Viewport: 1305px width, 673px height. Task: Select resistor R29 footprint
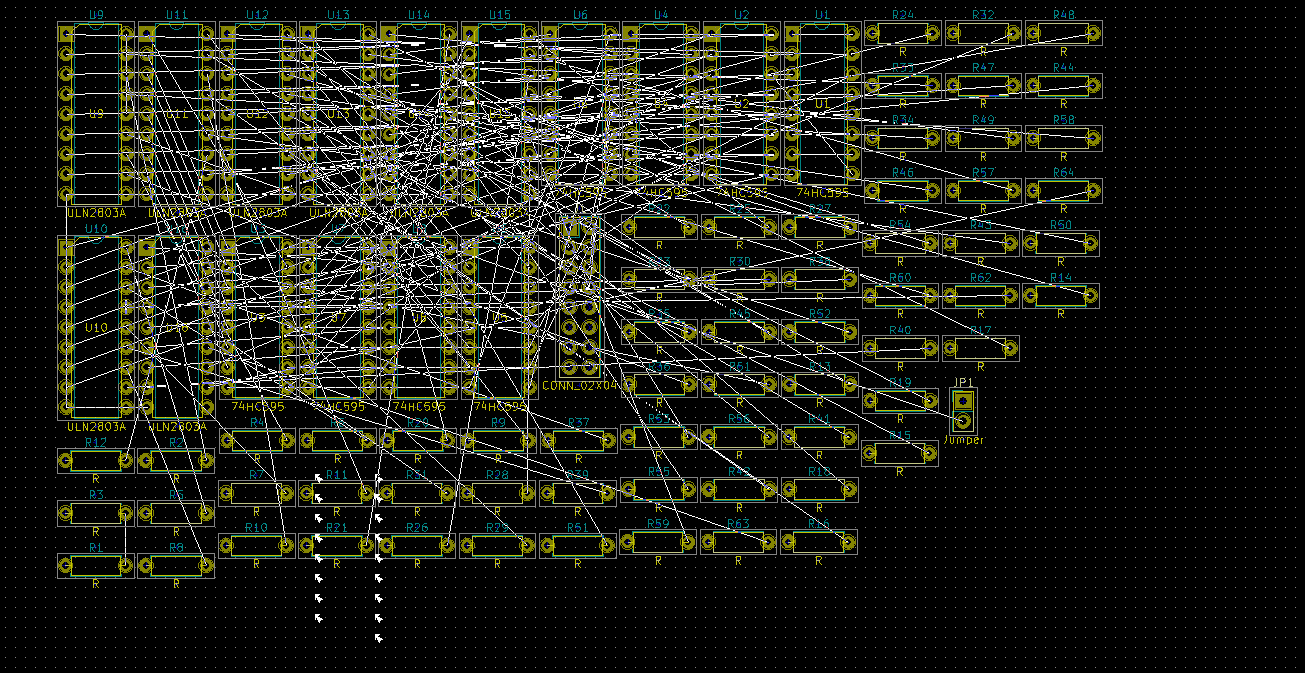click(x=499, y=545)
